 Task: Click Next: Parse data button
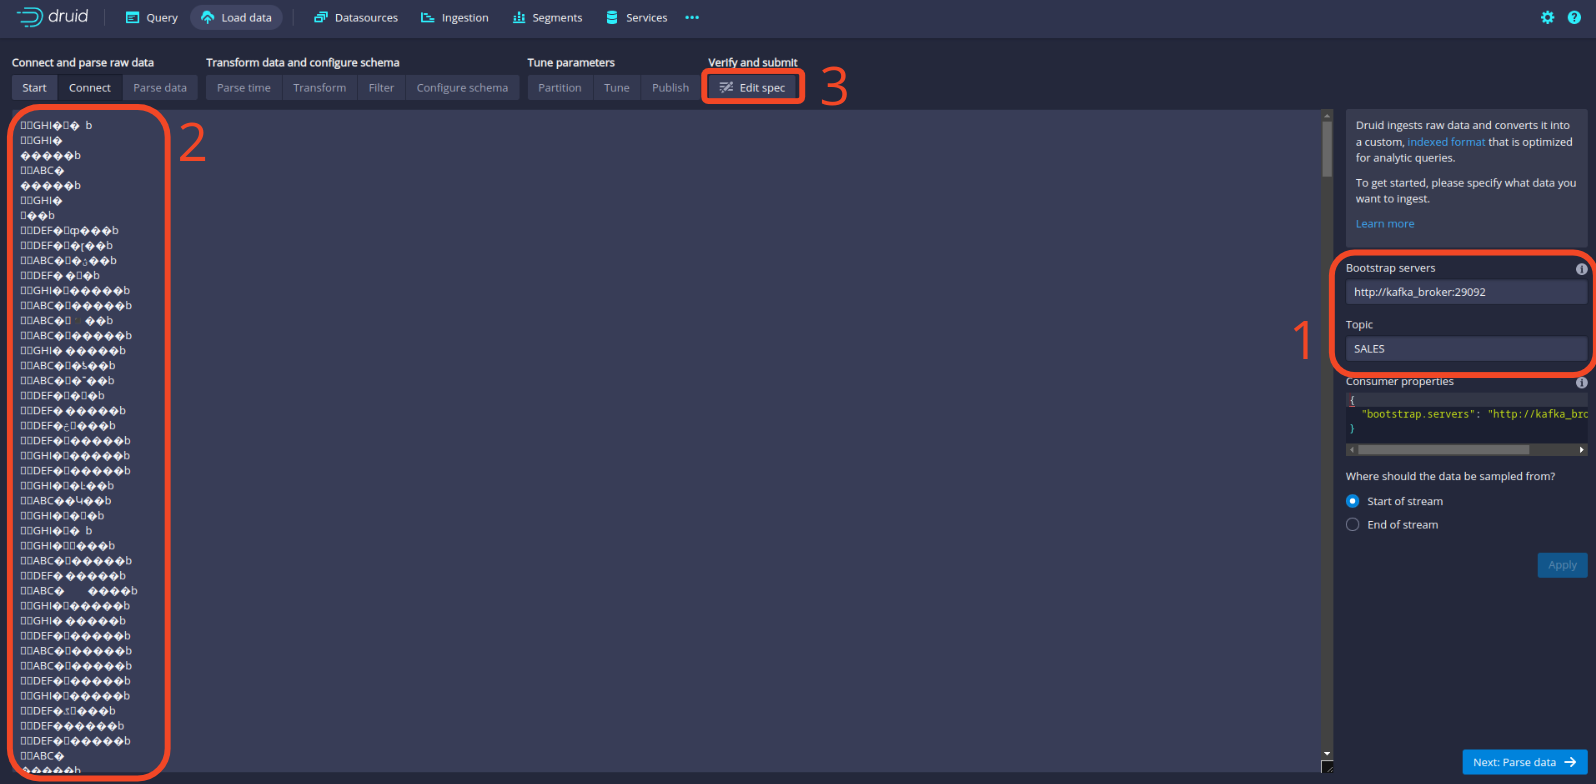point(1523,762)
